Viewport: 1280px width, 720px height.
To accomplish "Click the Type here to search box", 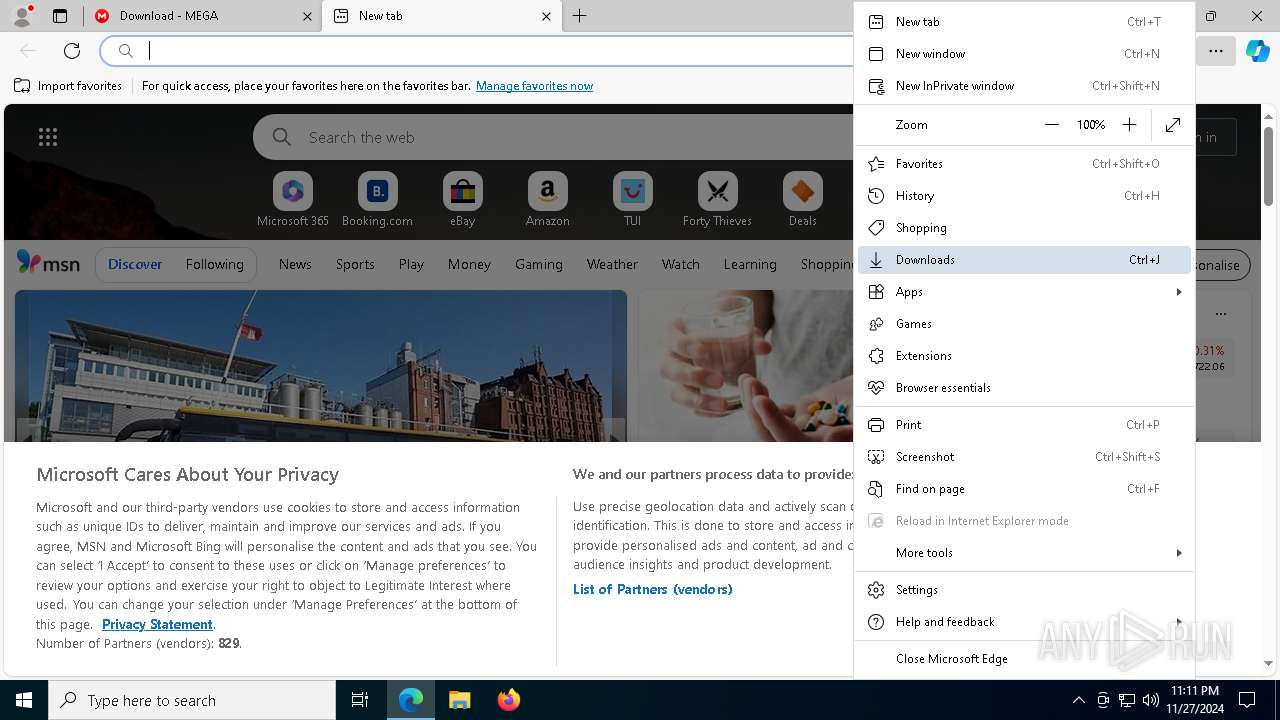I will pos(192,700).
